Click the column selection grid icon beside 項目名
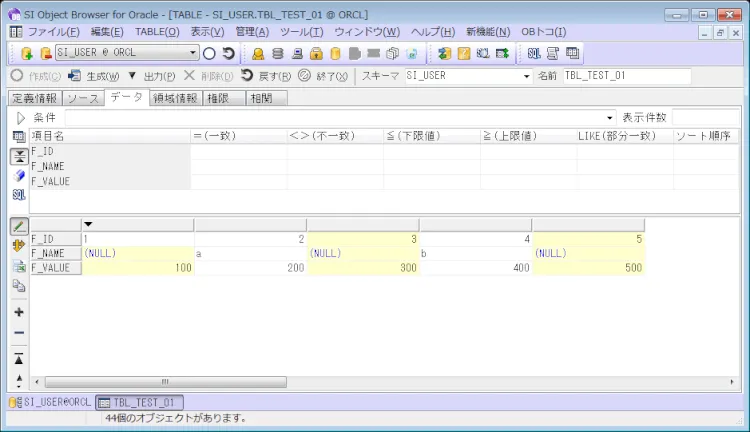This screenshot has width=750, height=432. pos(19,137)
